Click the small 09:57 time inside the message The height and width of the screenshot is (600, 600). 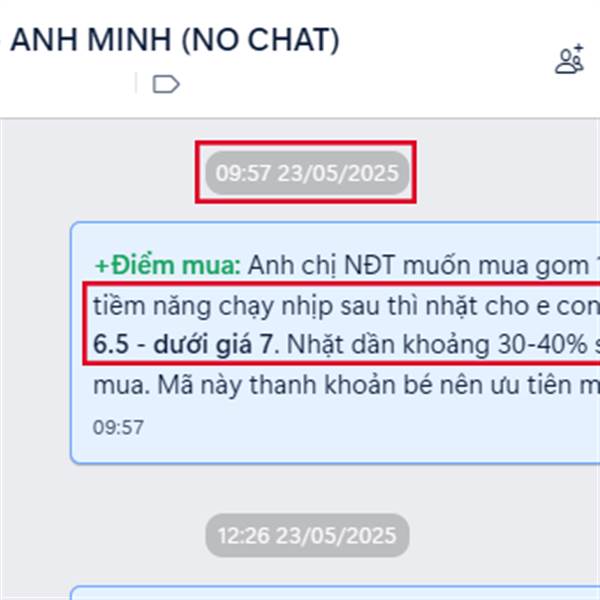[x=118, y=427]
